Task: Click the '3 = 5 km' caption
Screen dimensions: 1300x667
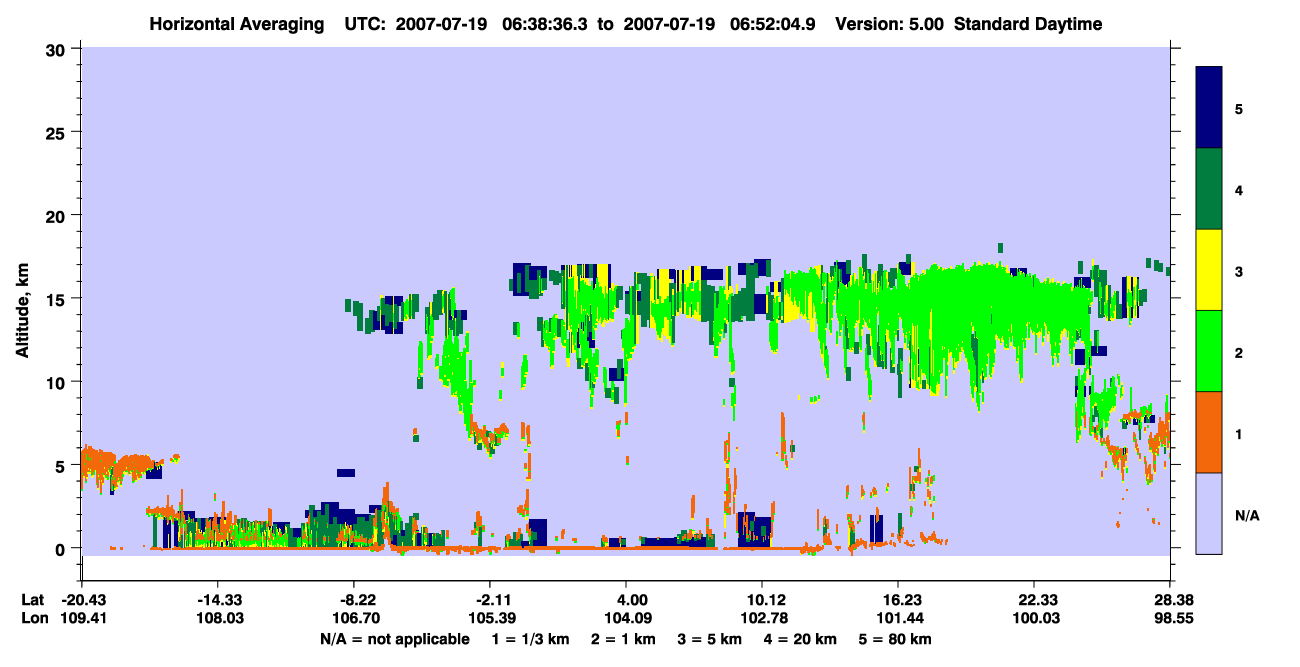Action: pyautogui.click(x=708, y=639)
